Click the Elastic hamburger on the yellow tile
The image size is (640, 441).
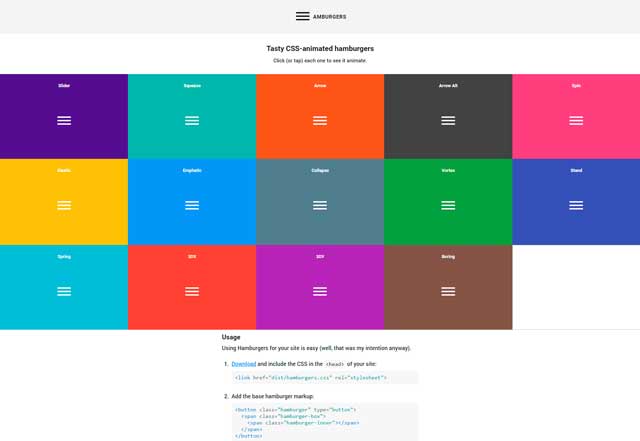[x=64, y=205]
